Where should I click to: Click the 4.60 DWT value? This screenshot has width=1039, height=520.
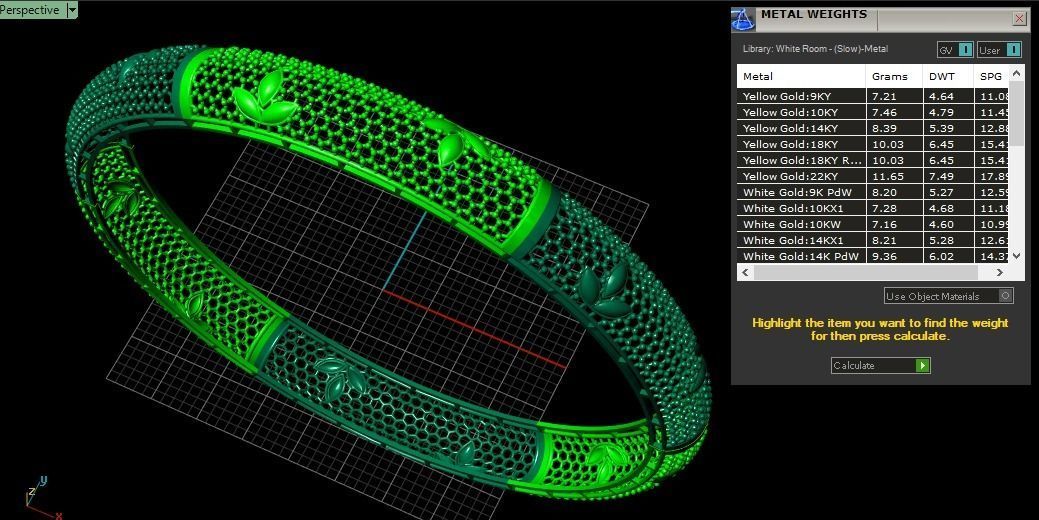(941, 225)
